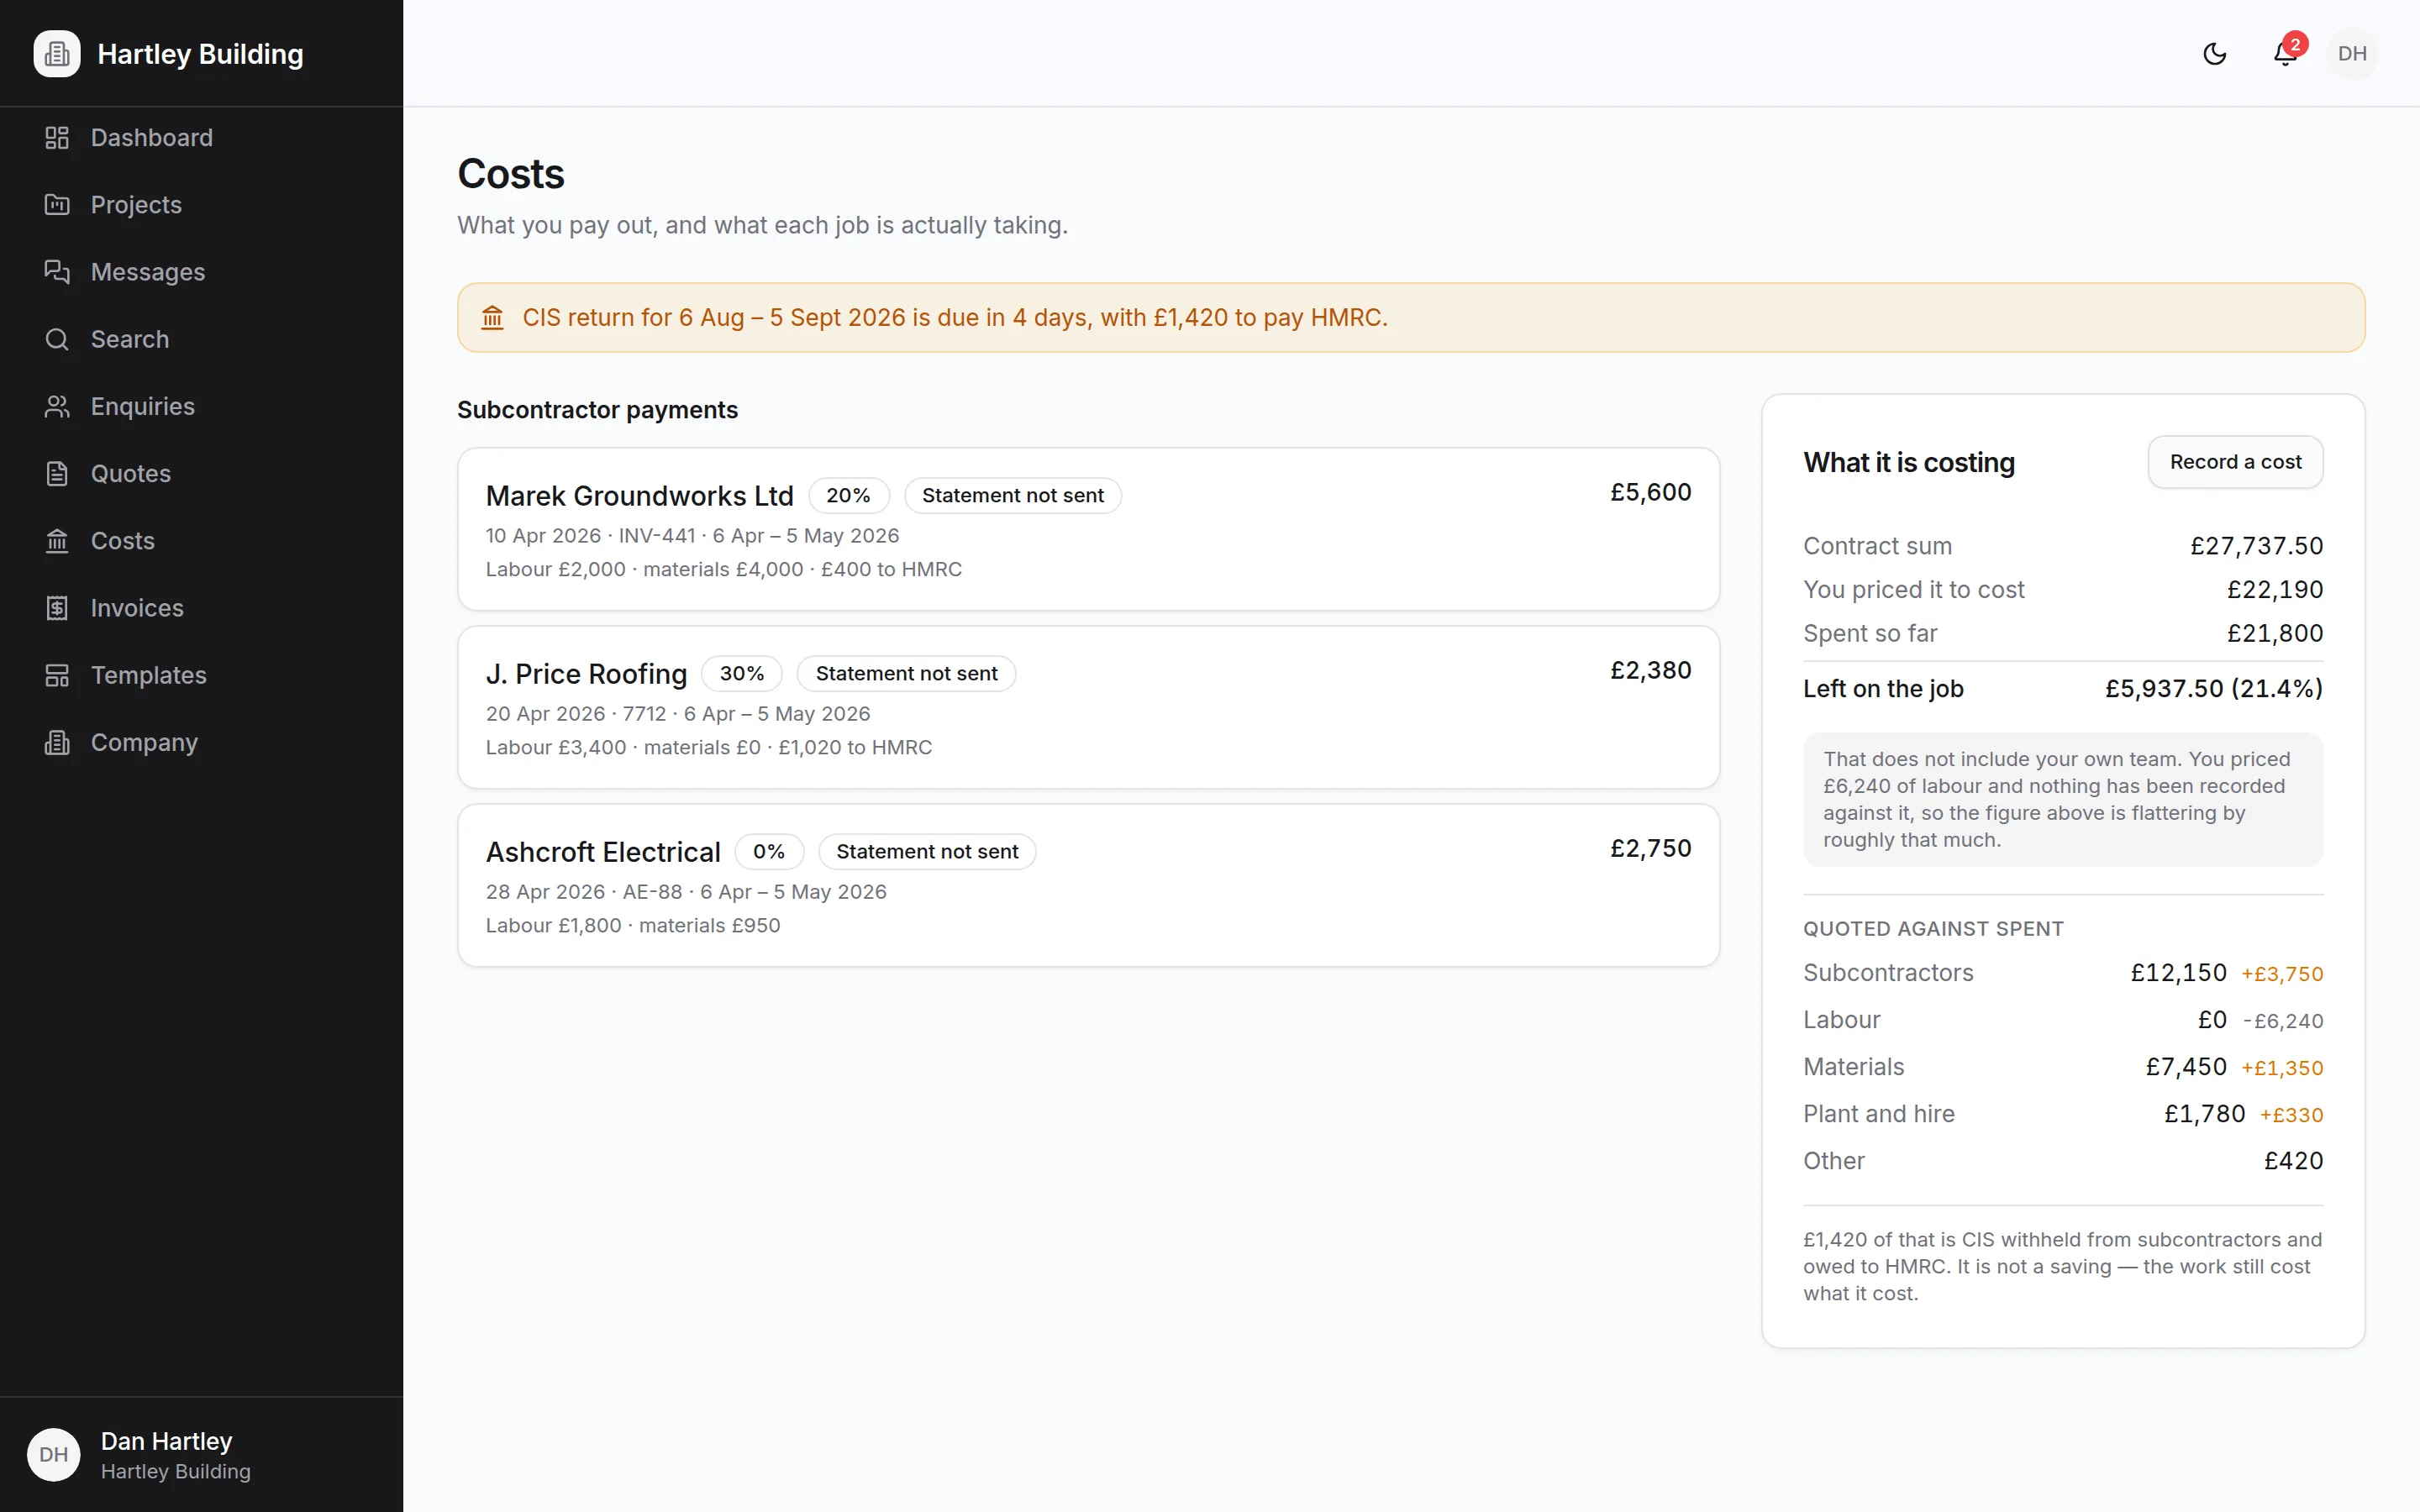Viewport: 2420px width, 1512px height.
Task: Click the Subcontractor payments heading
Action: [x=597, y=410]
